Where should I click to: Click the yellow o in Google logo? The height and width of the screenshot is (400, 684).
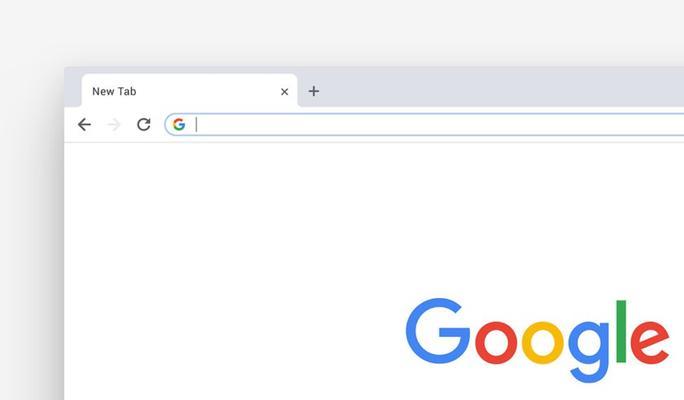pyautogui.click(x=543, y=342)
